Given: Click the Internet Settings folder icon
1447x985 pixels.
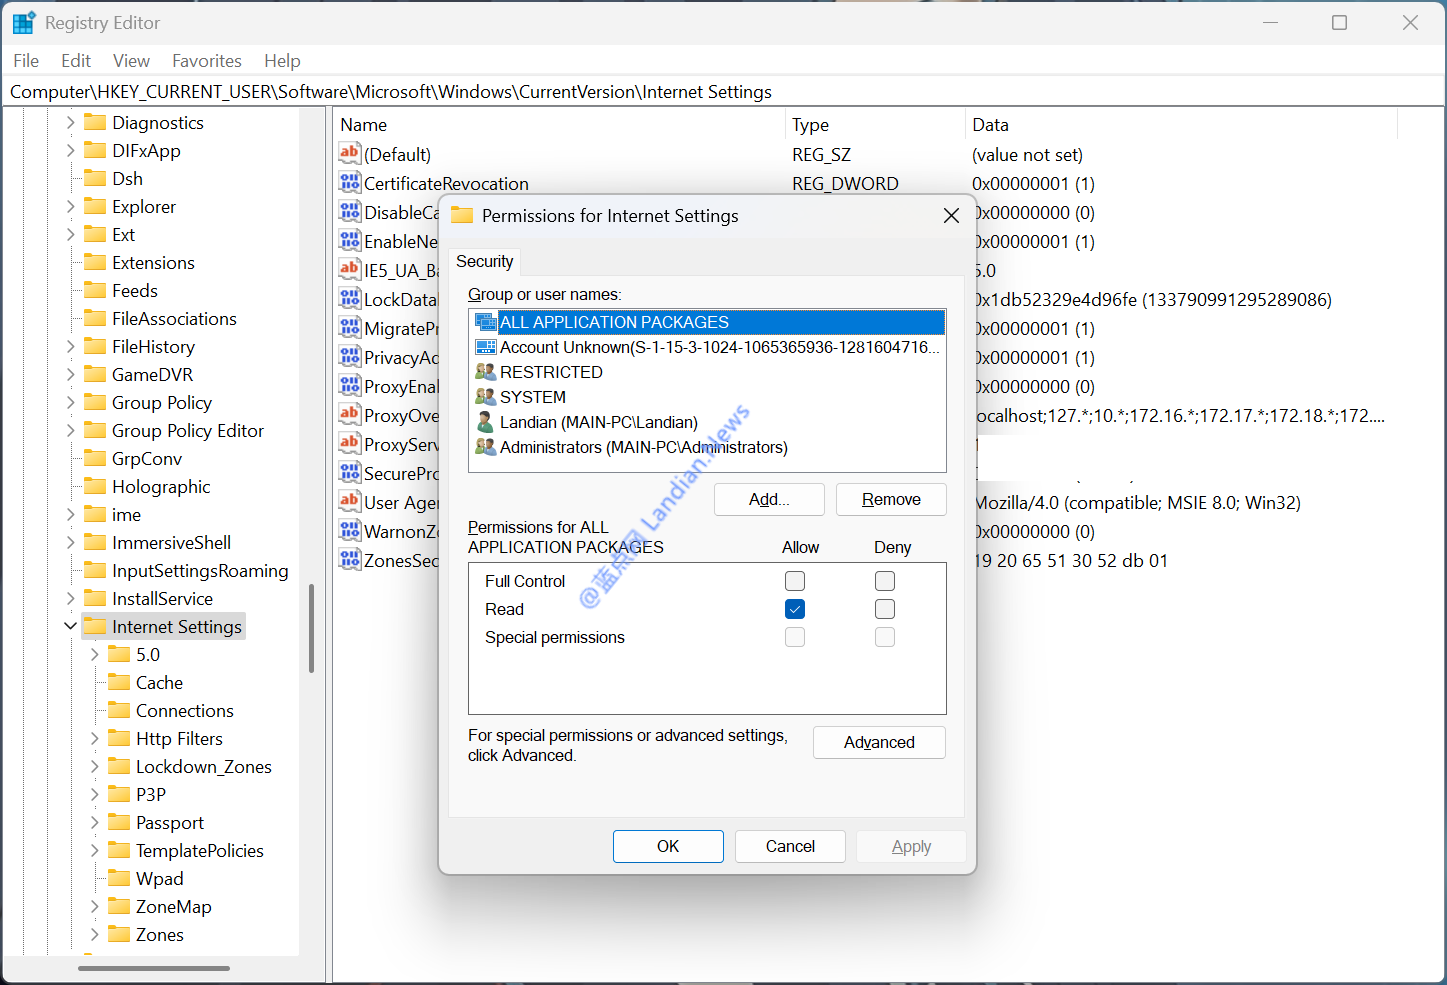Looking at the screenshot, I should pyautogui.click(x=95, y=626).
